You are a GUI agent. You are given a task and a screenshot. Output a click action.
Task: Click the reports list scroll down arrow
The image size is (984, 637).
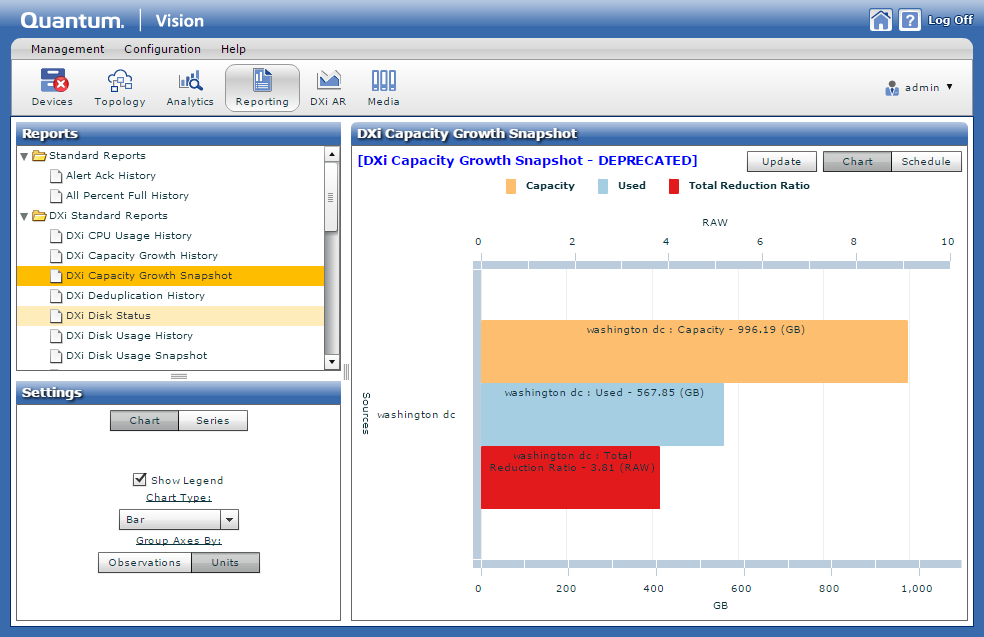pos(331,361)
